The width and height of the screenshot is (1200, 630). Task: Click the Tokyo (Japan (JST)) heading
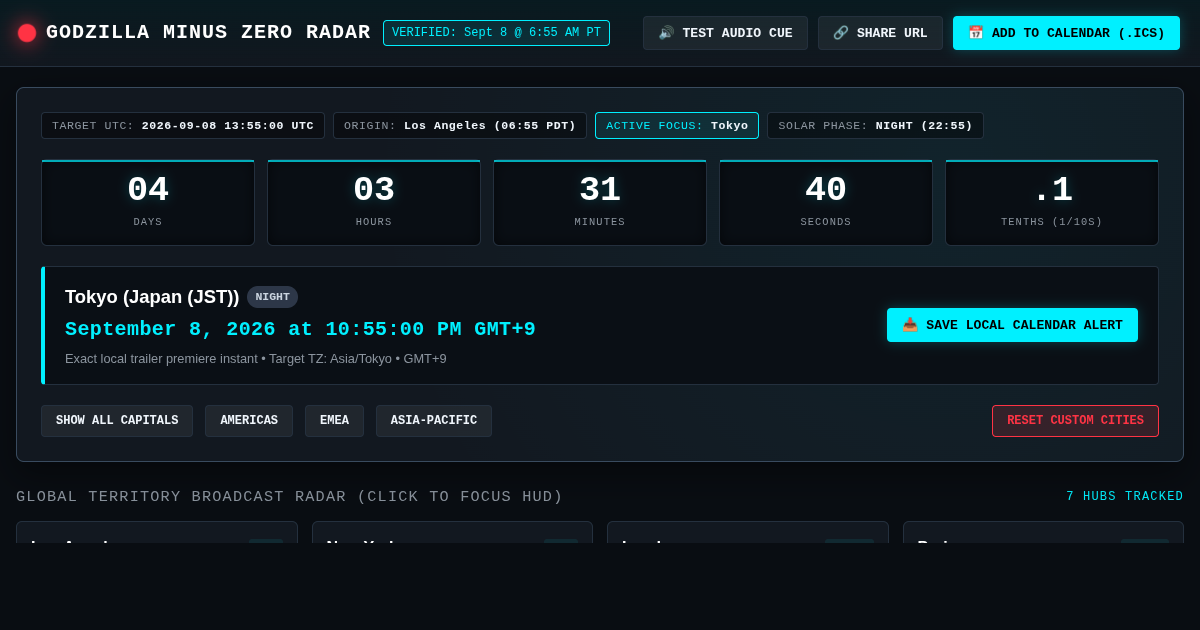pos(152,297)
